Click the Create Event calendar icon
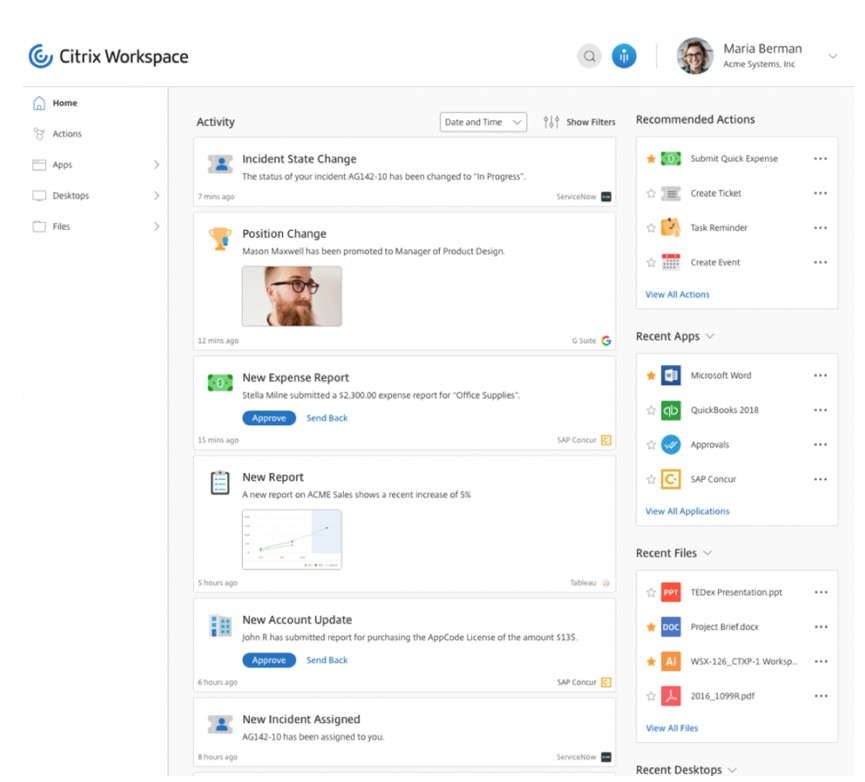Viewport: 865px width, 782px height. [x=671, y=262]
